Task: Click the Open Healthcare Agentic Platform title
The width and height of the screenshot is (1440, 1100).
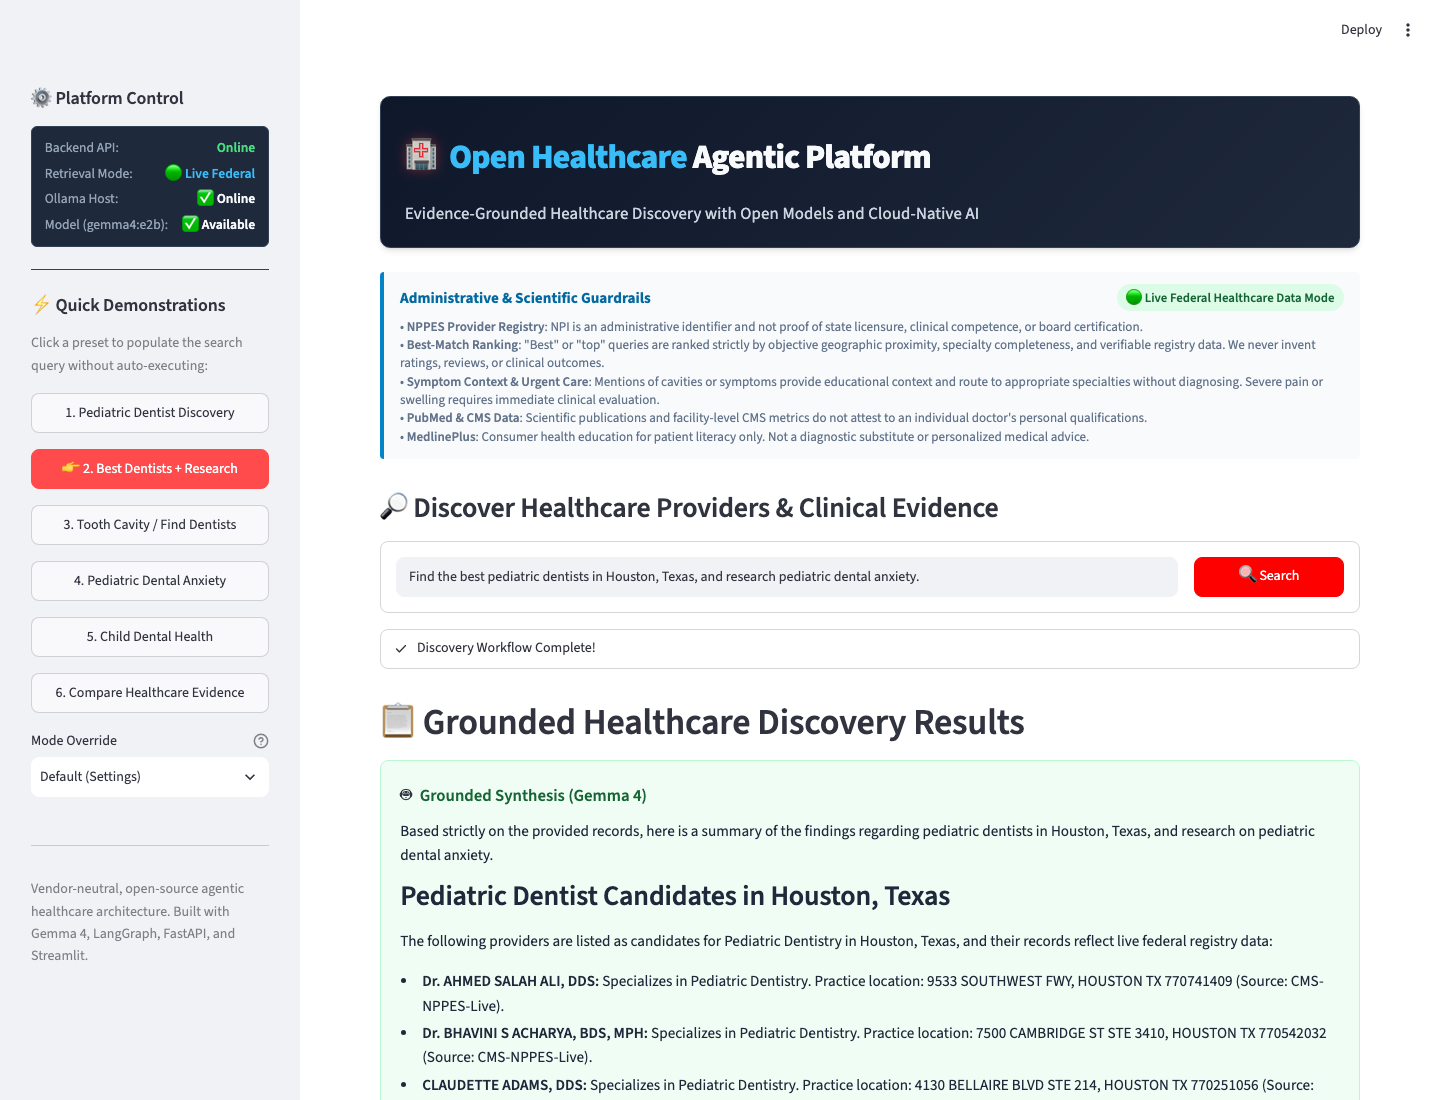Action: point(690,156)
